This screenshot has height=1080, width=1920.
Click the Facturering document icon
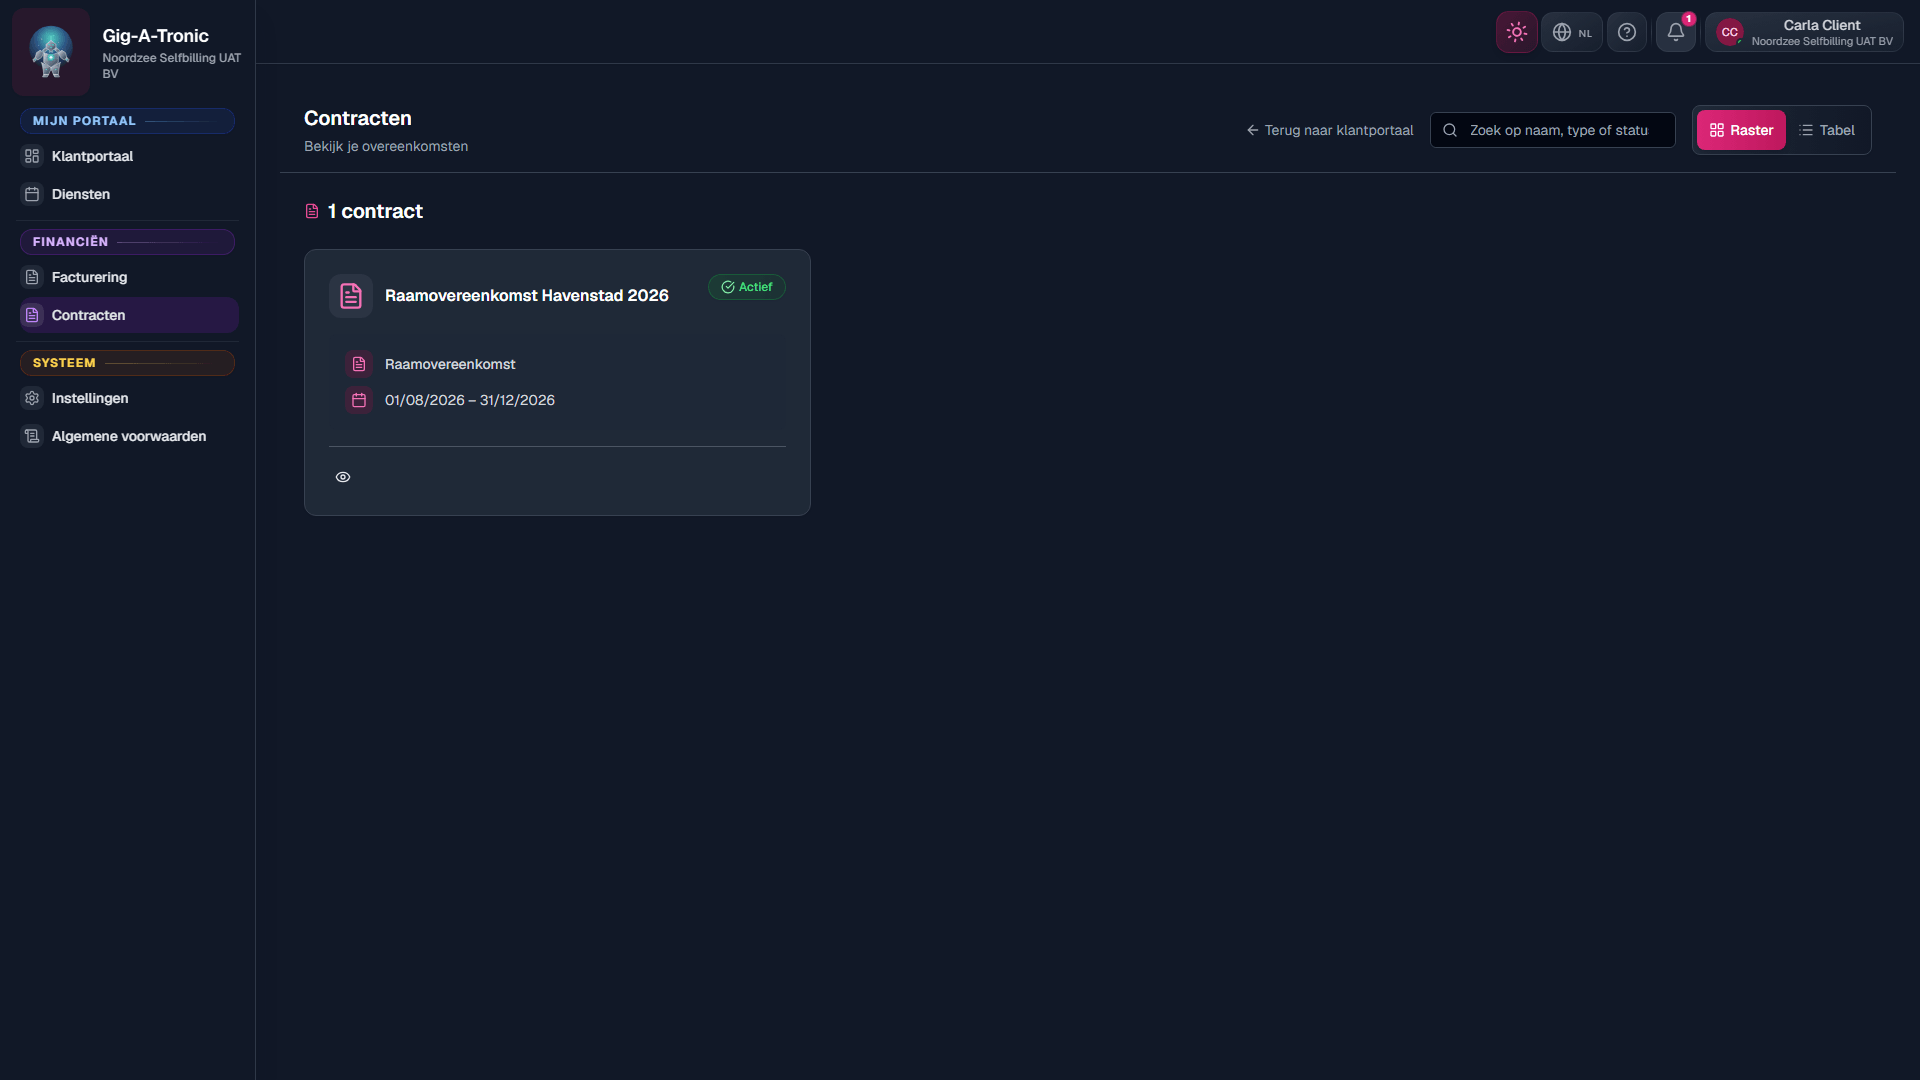(x=32, y=277)
